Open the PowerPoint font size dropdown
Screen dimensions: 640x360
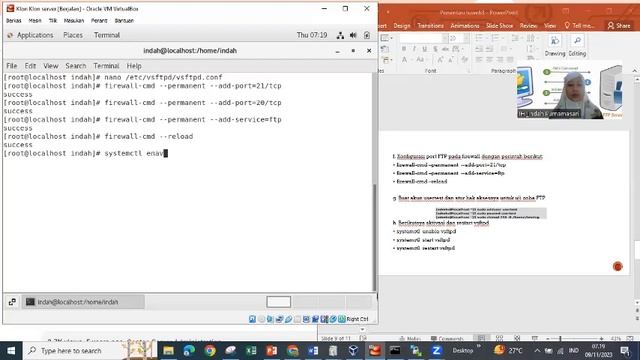click(x=466, y=38)
